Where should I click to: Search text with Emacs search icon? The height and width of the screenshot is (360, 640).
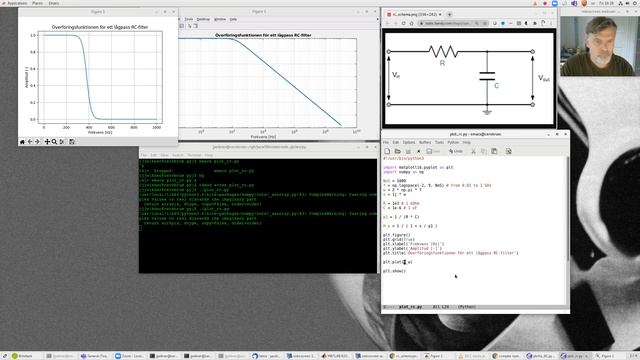(509, 151)
